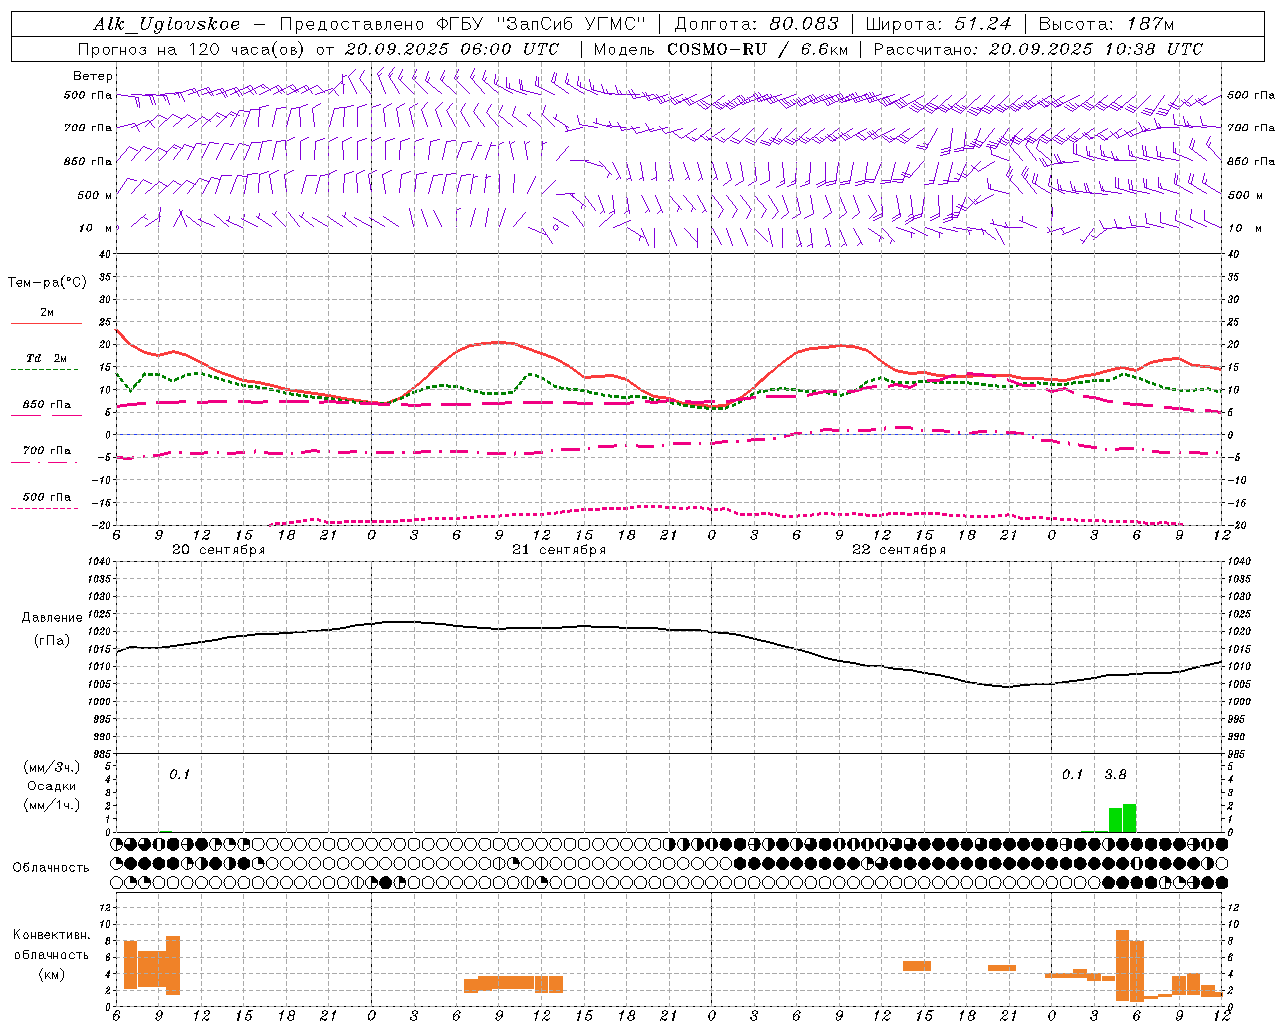The height and width of the screenshot is (1024, 1280).
Task: Click the (гПа) unit under Давление
Action: tap(52, 641)
